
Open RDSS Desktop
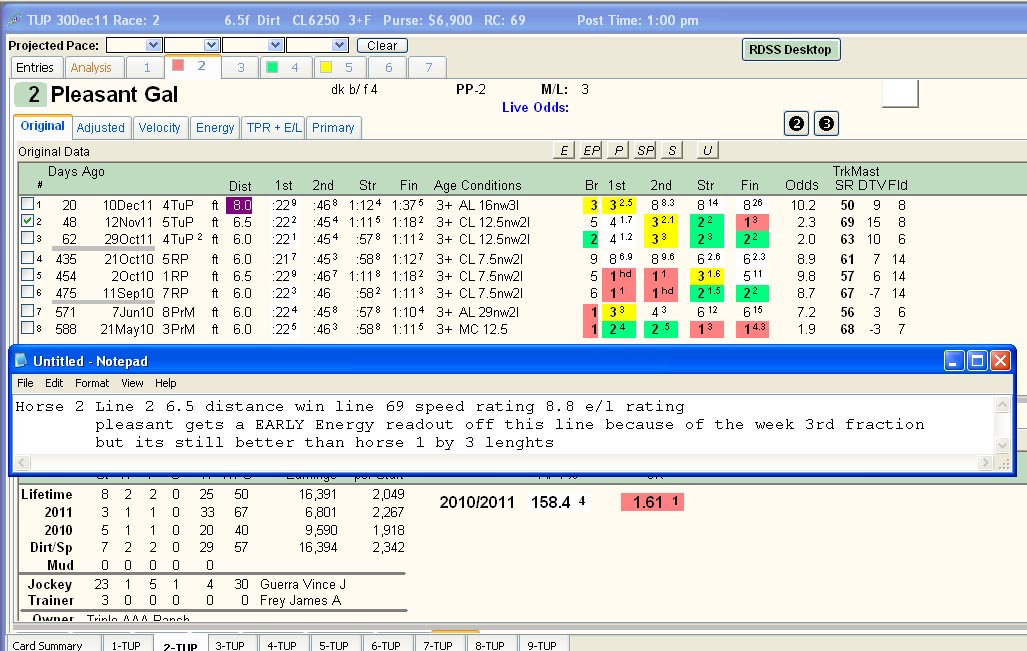(x=791, y=49)
